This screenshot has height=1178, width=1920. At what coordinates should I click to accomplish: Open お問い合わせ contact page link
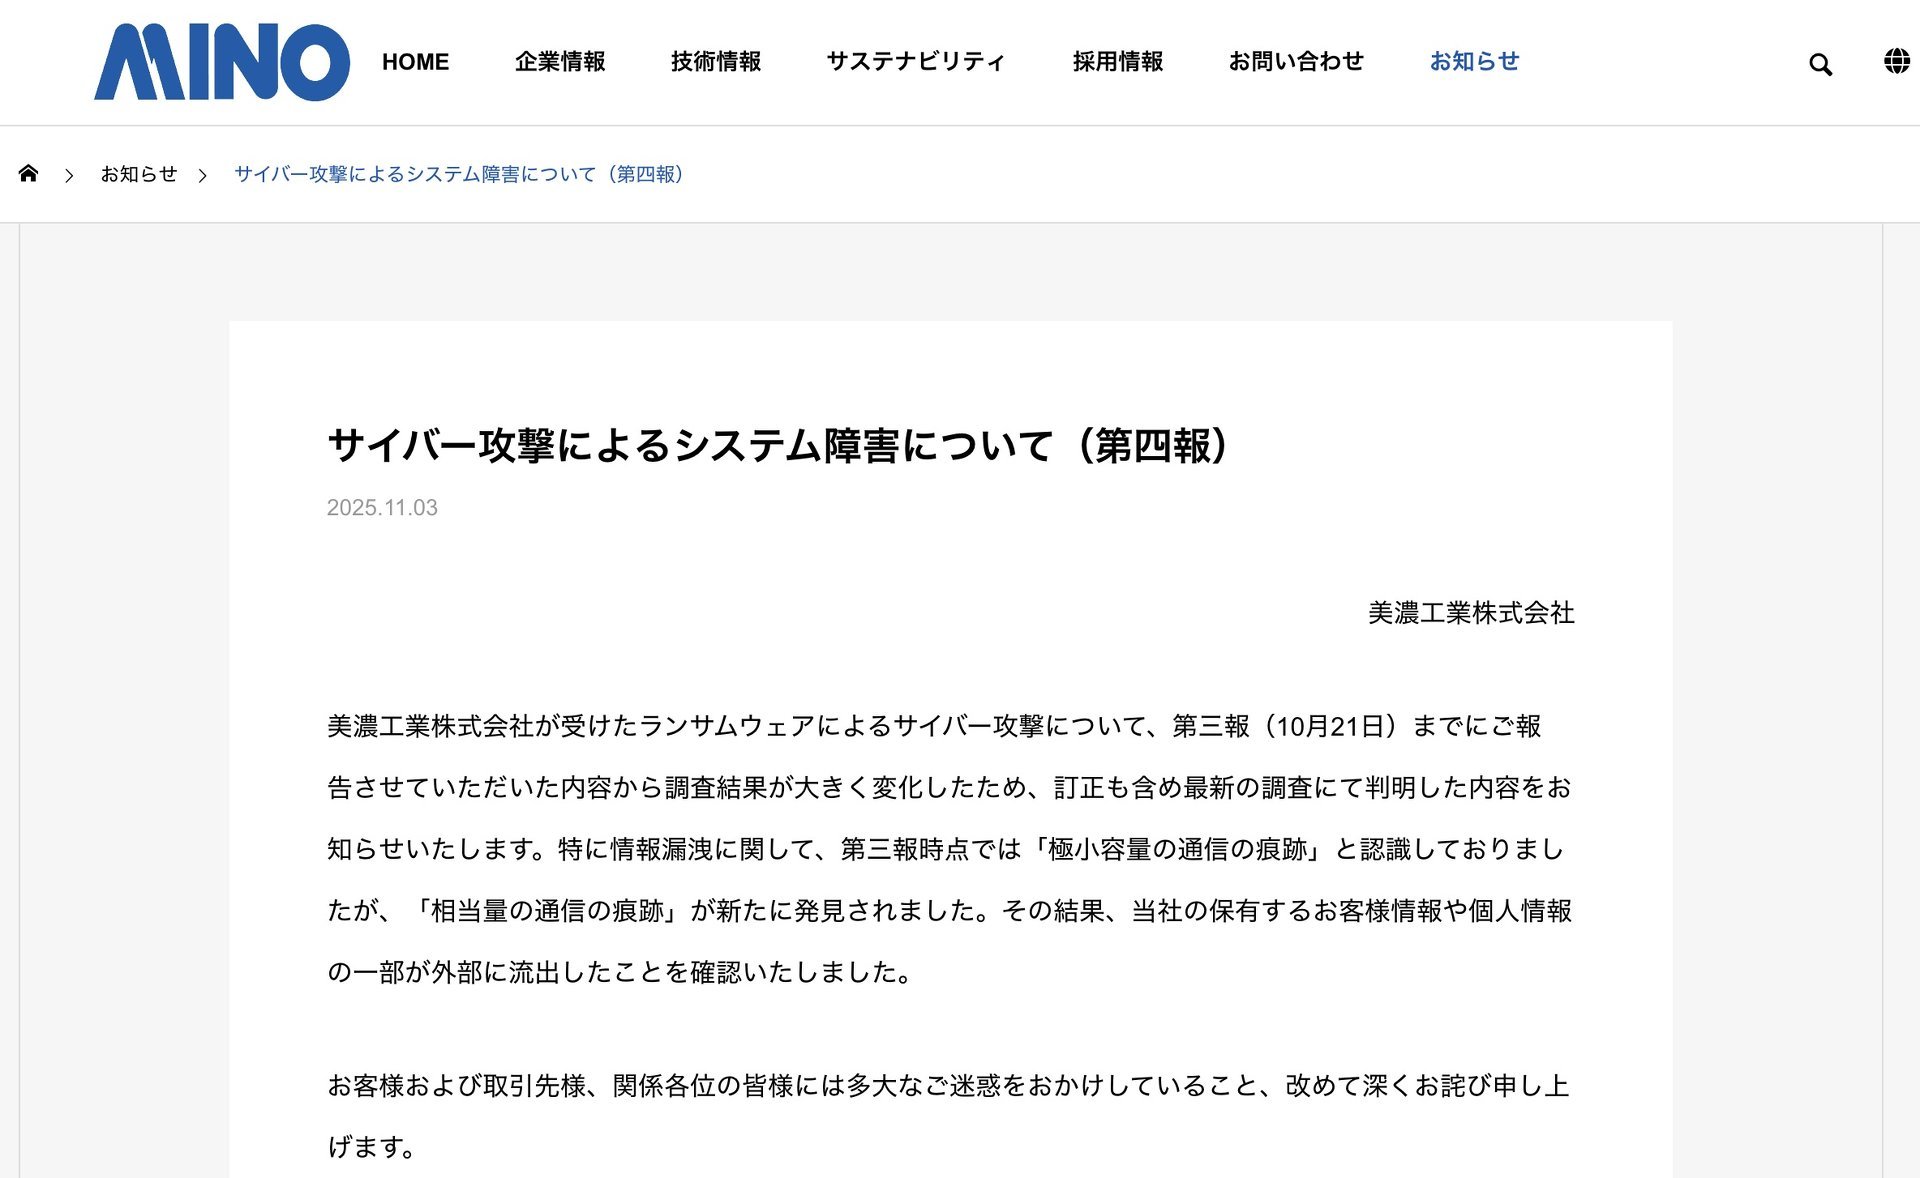(1296, 62)
